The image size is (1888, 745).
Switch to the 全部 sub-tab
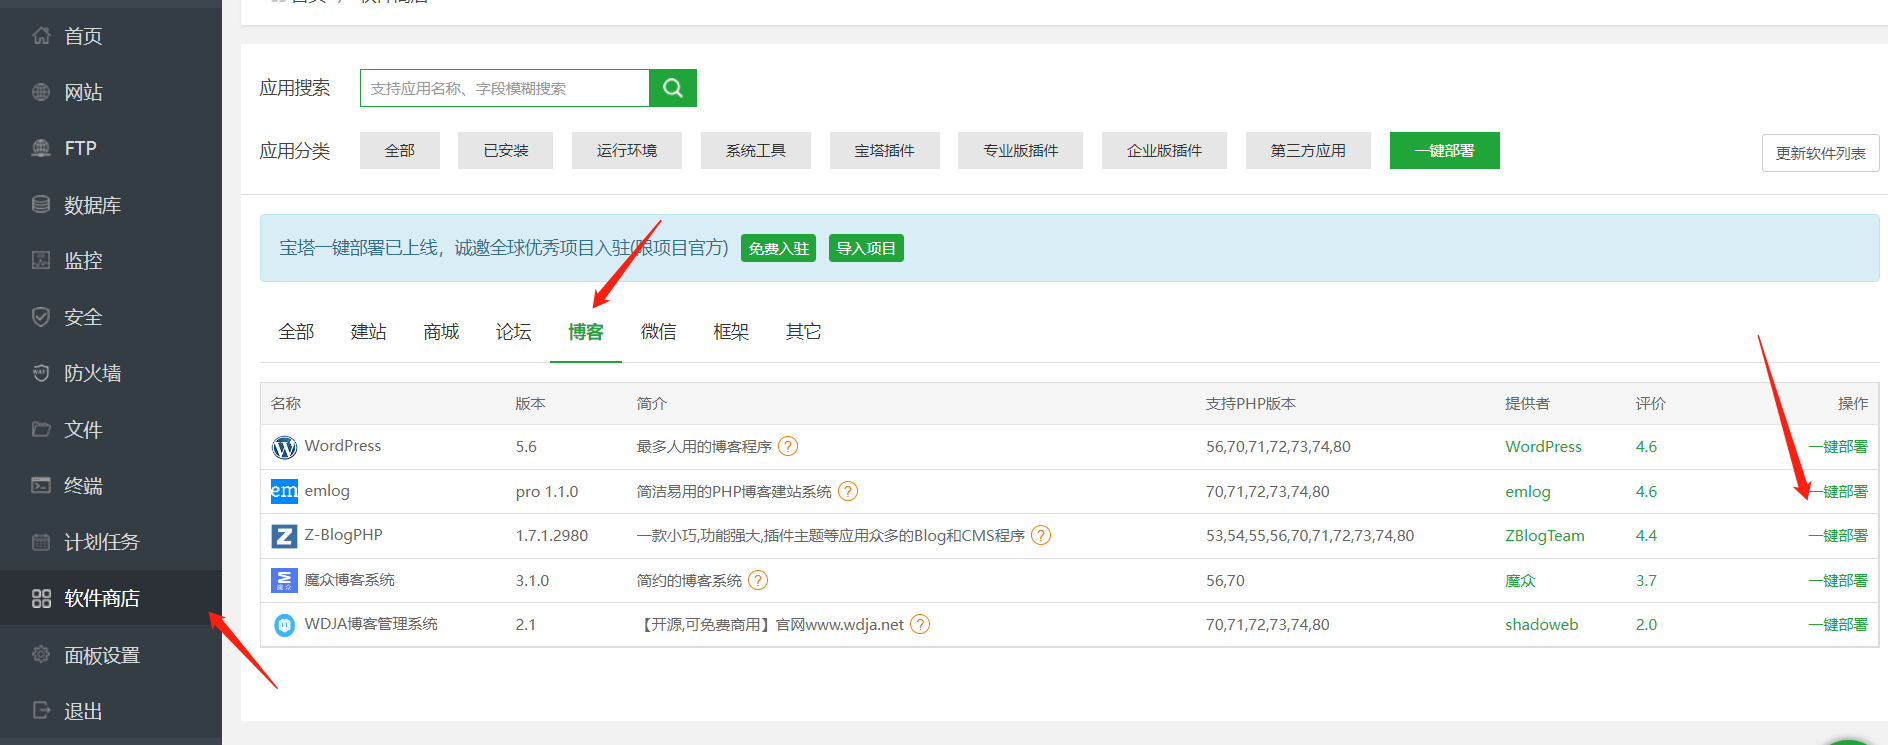pyautogui.click(x=296, y=332)
